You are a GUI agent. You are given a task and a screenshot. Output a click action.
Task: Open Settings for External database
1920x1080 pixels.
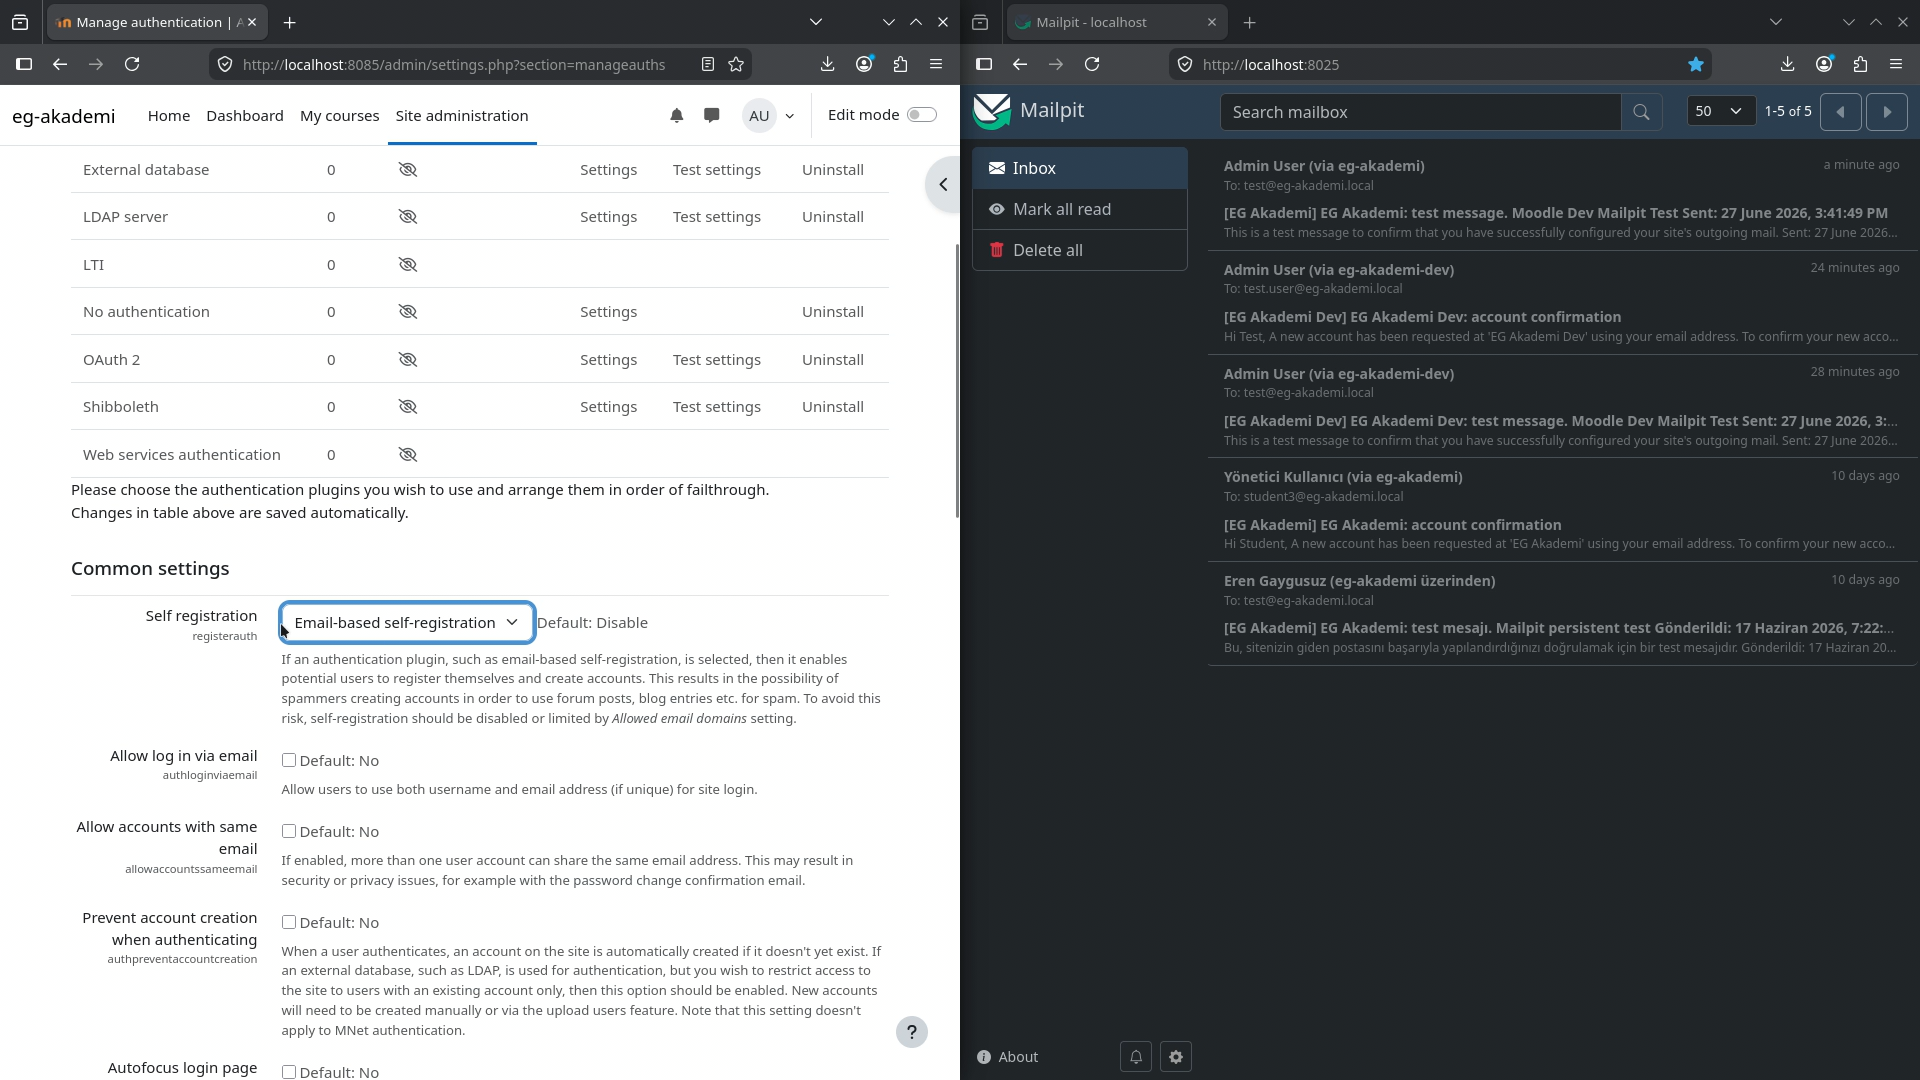tap(608, 170)
